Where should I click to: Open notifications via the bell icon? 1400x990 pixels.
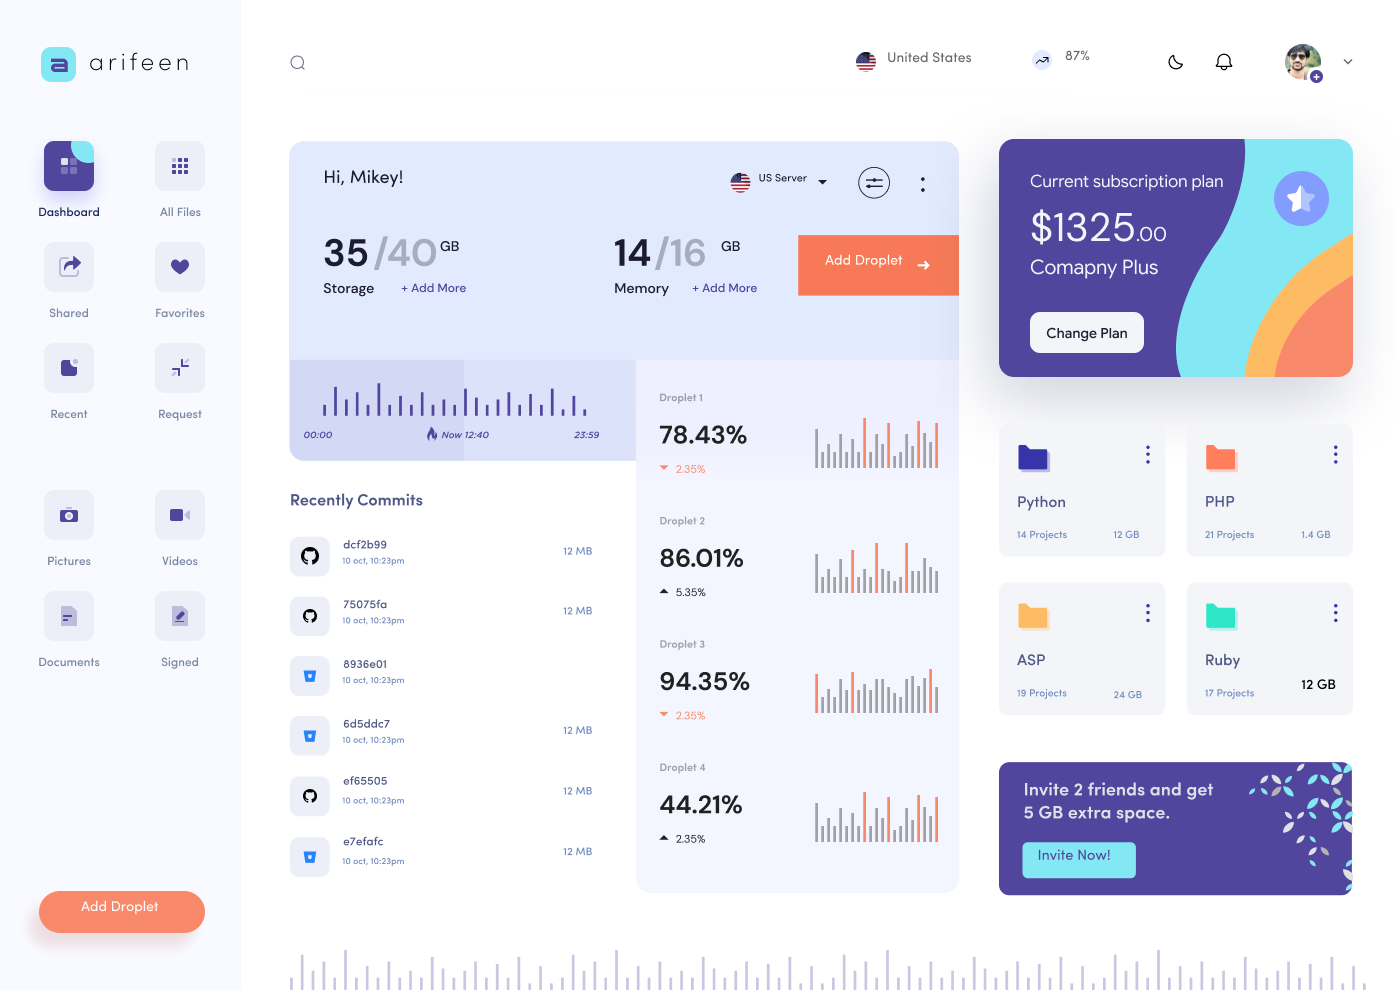pyautogui.click(x=1224, y=61)
